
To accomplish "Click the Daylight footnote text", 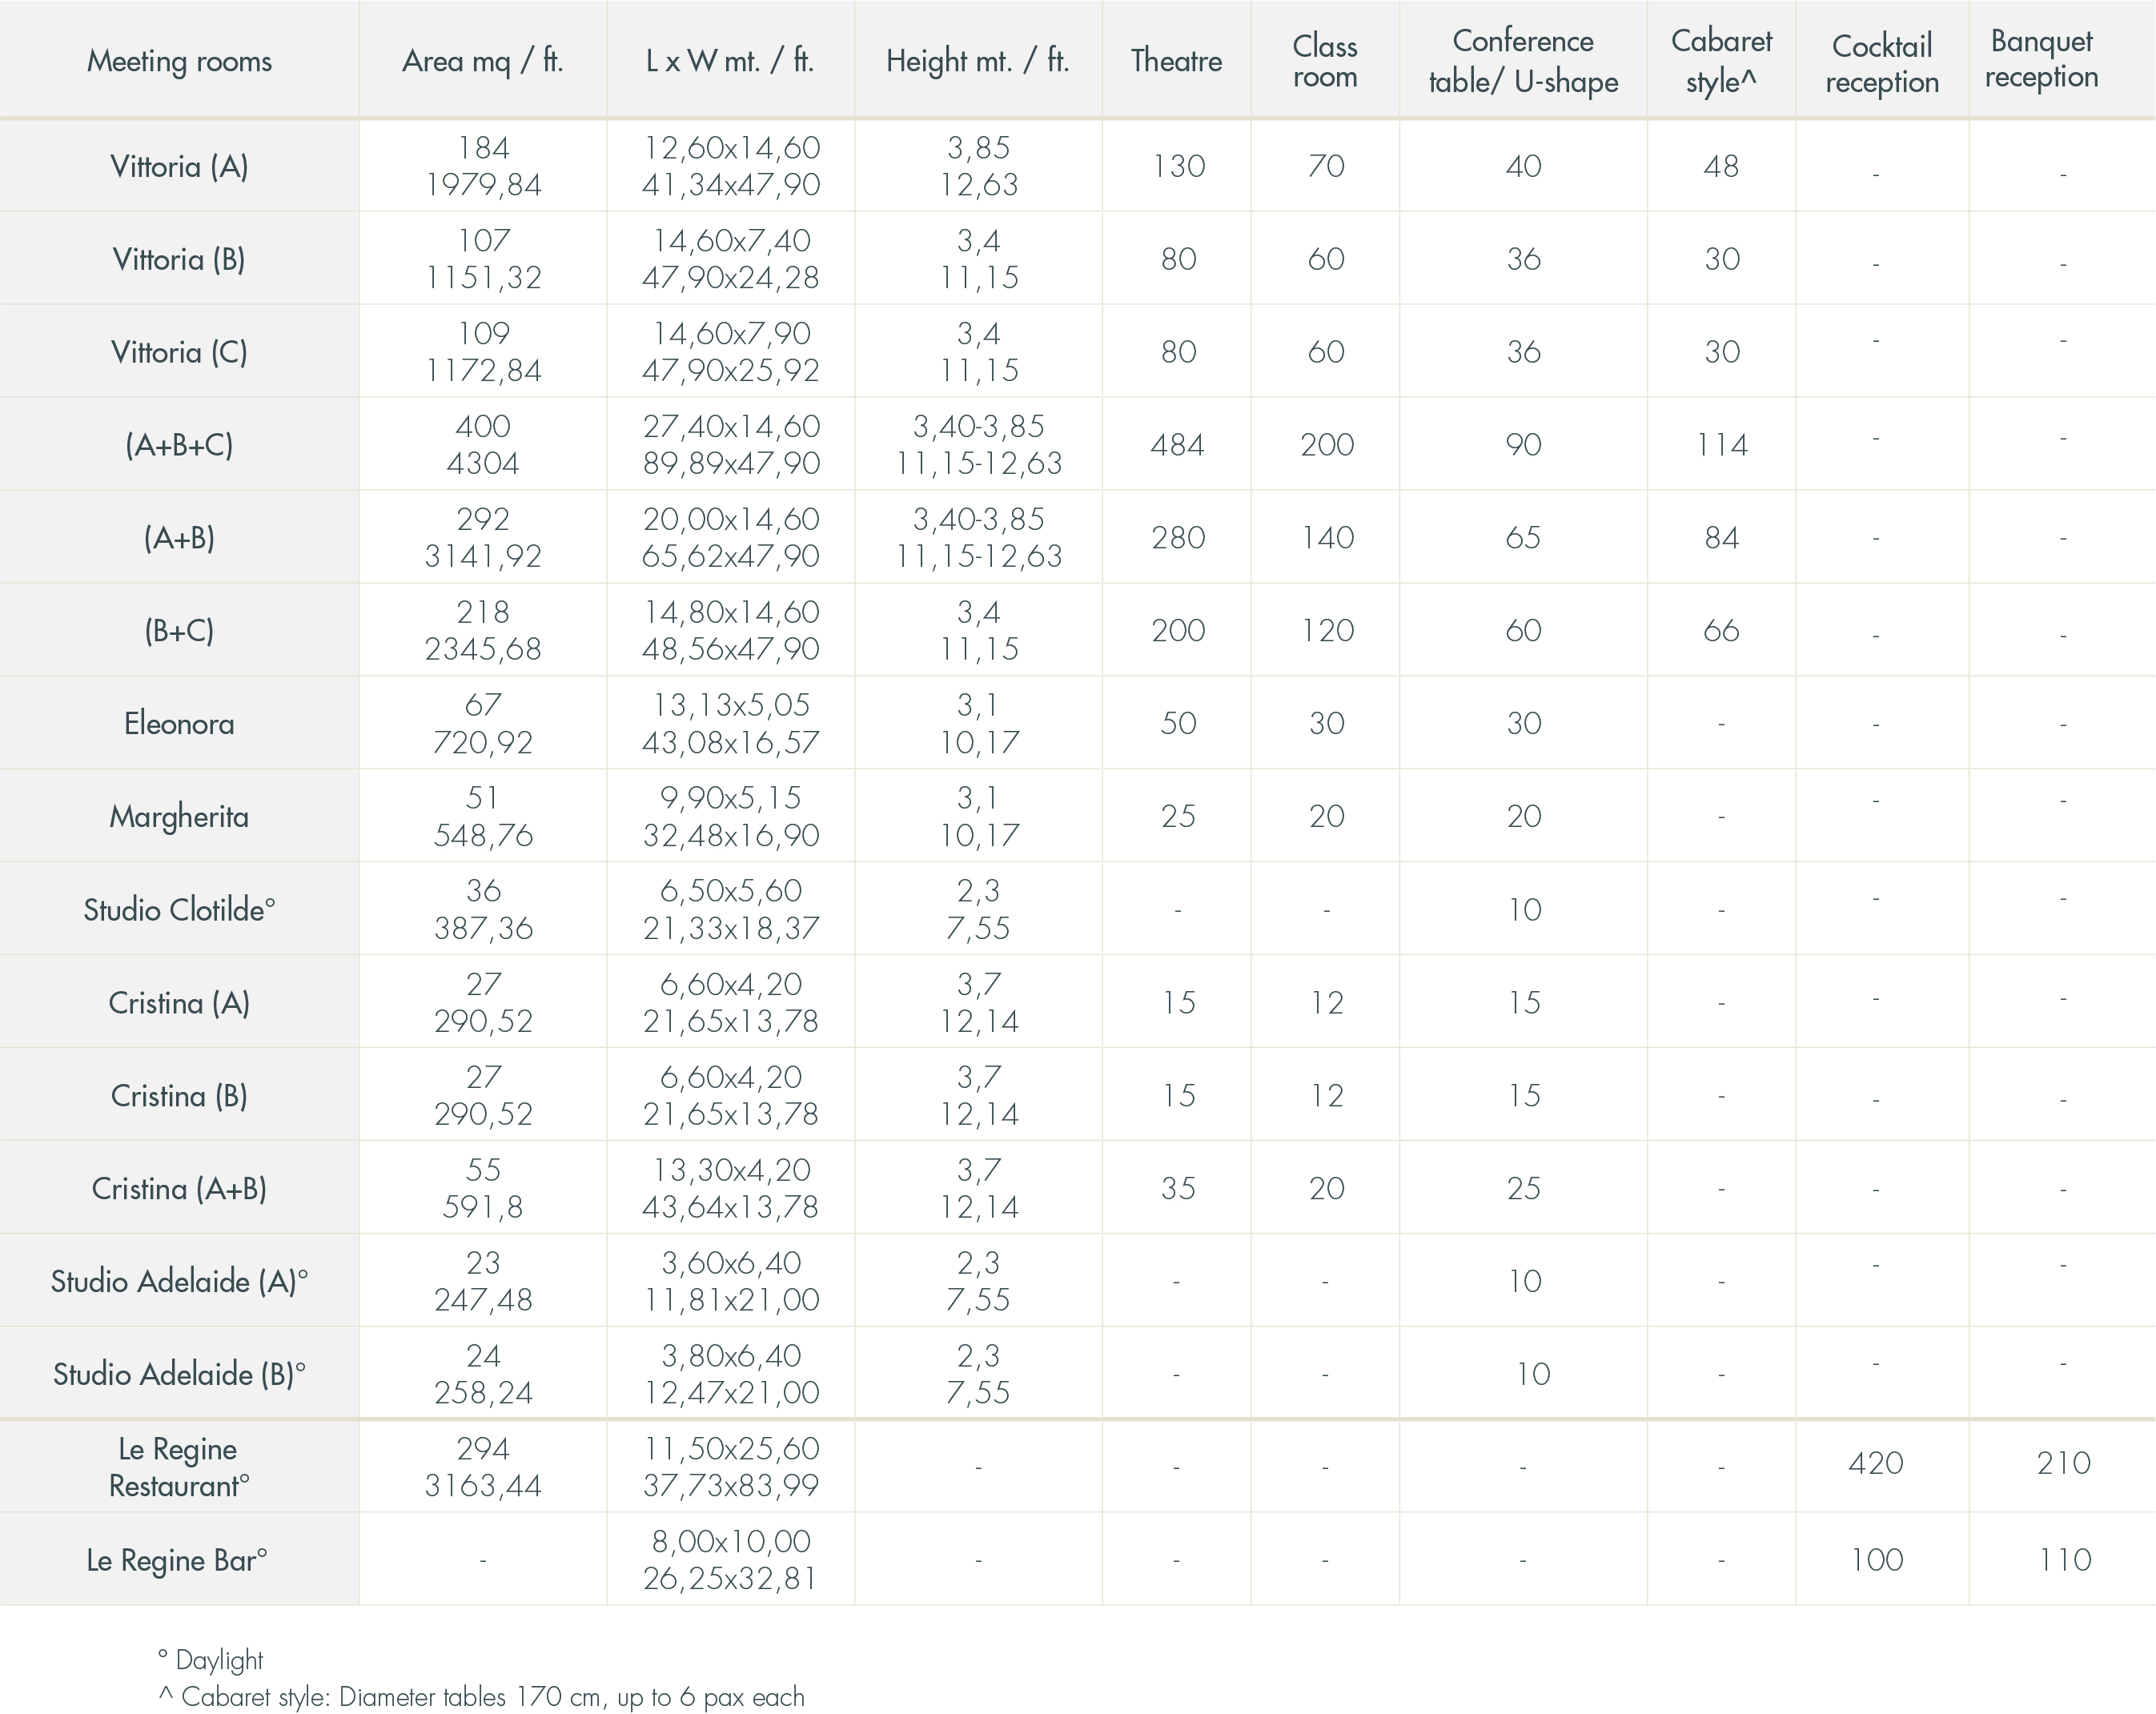I will [x=210, y=1660].
